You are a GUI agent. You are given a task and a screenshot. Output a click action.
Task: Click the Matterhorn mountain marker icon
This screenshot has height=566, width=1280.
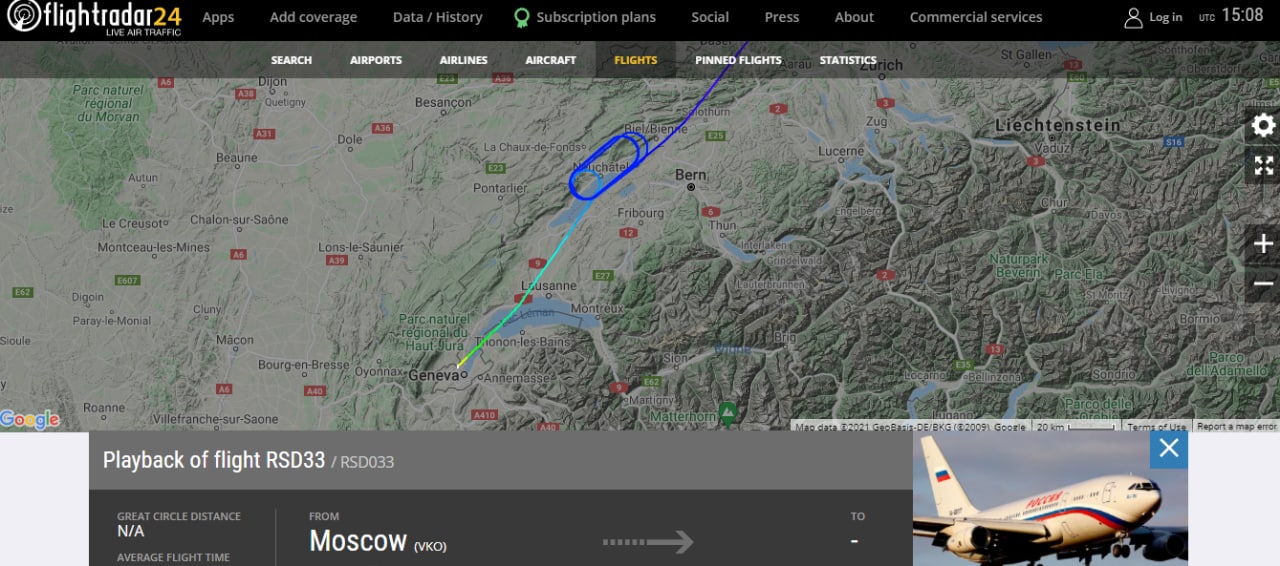pos(727,411)
